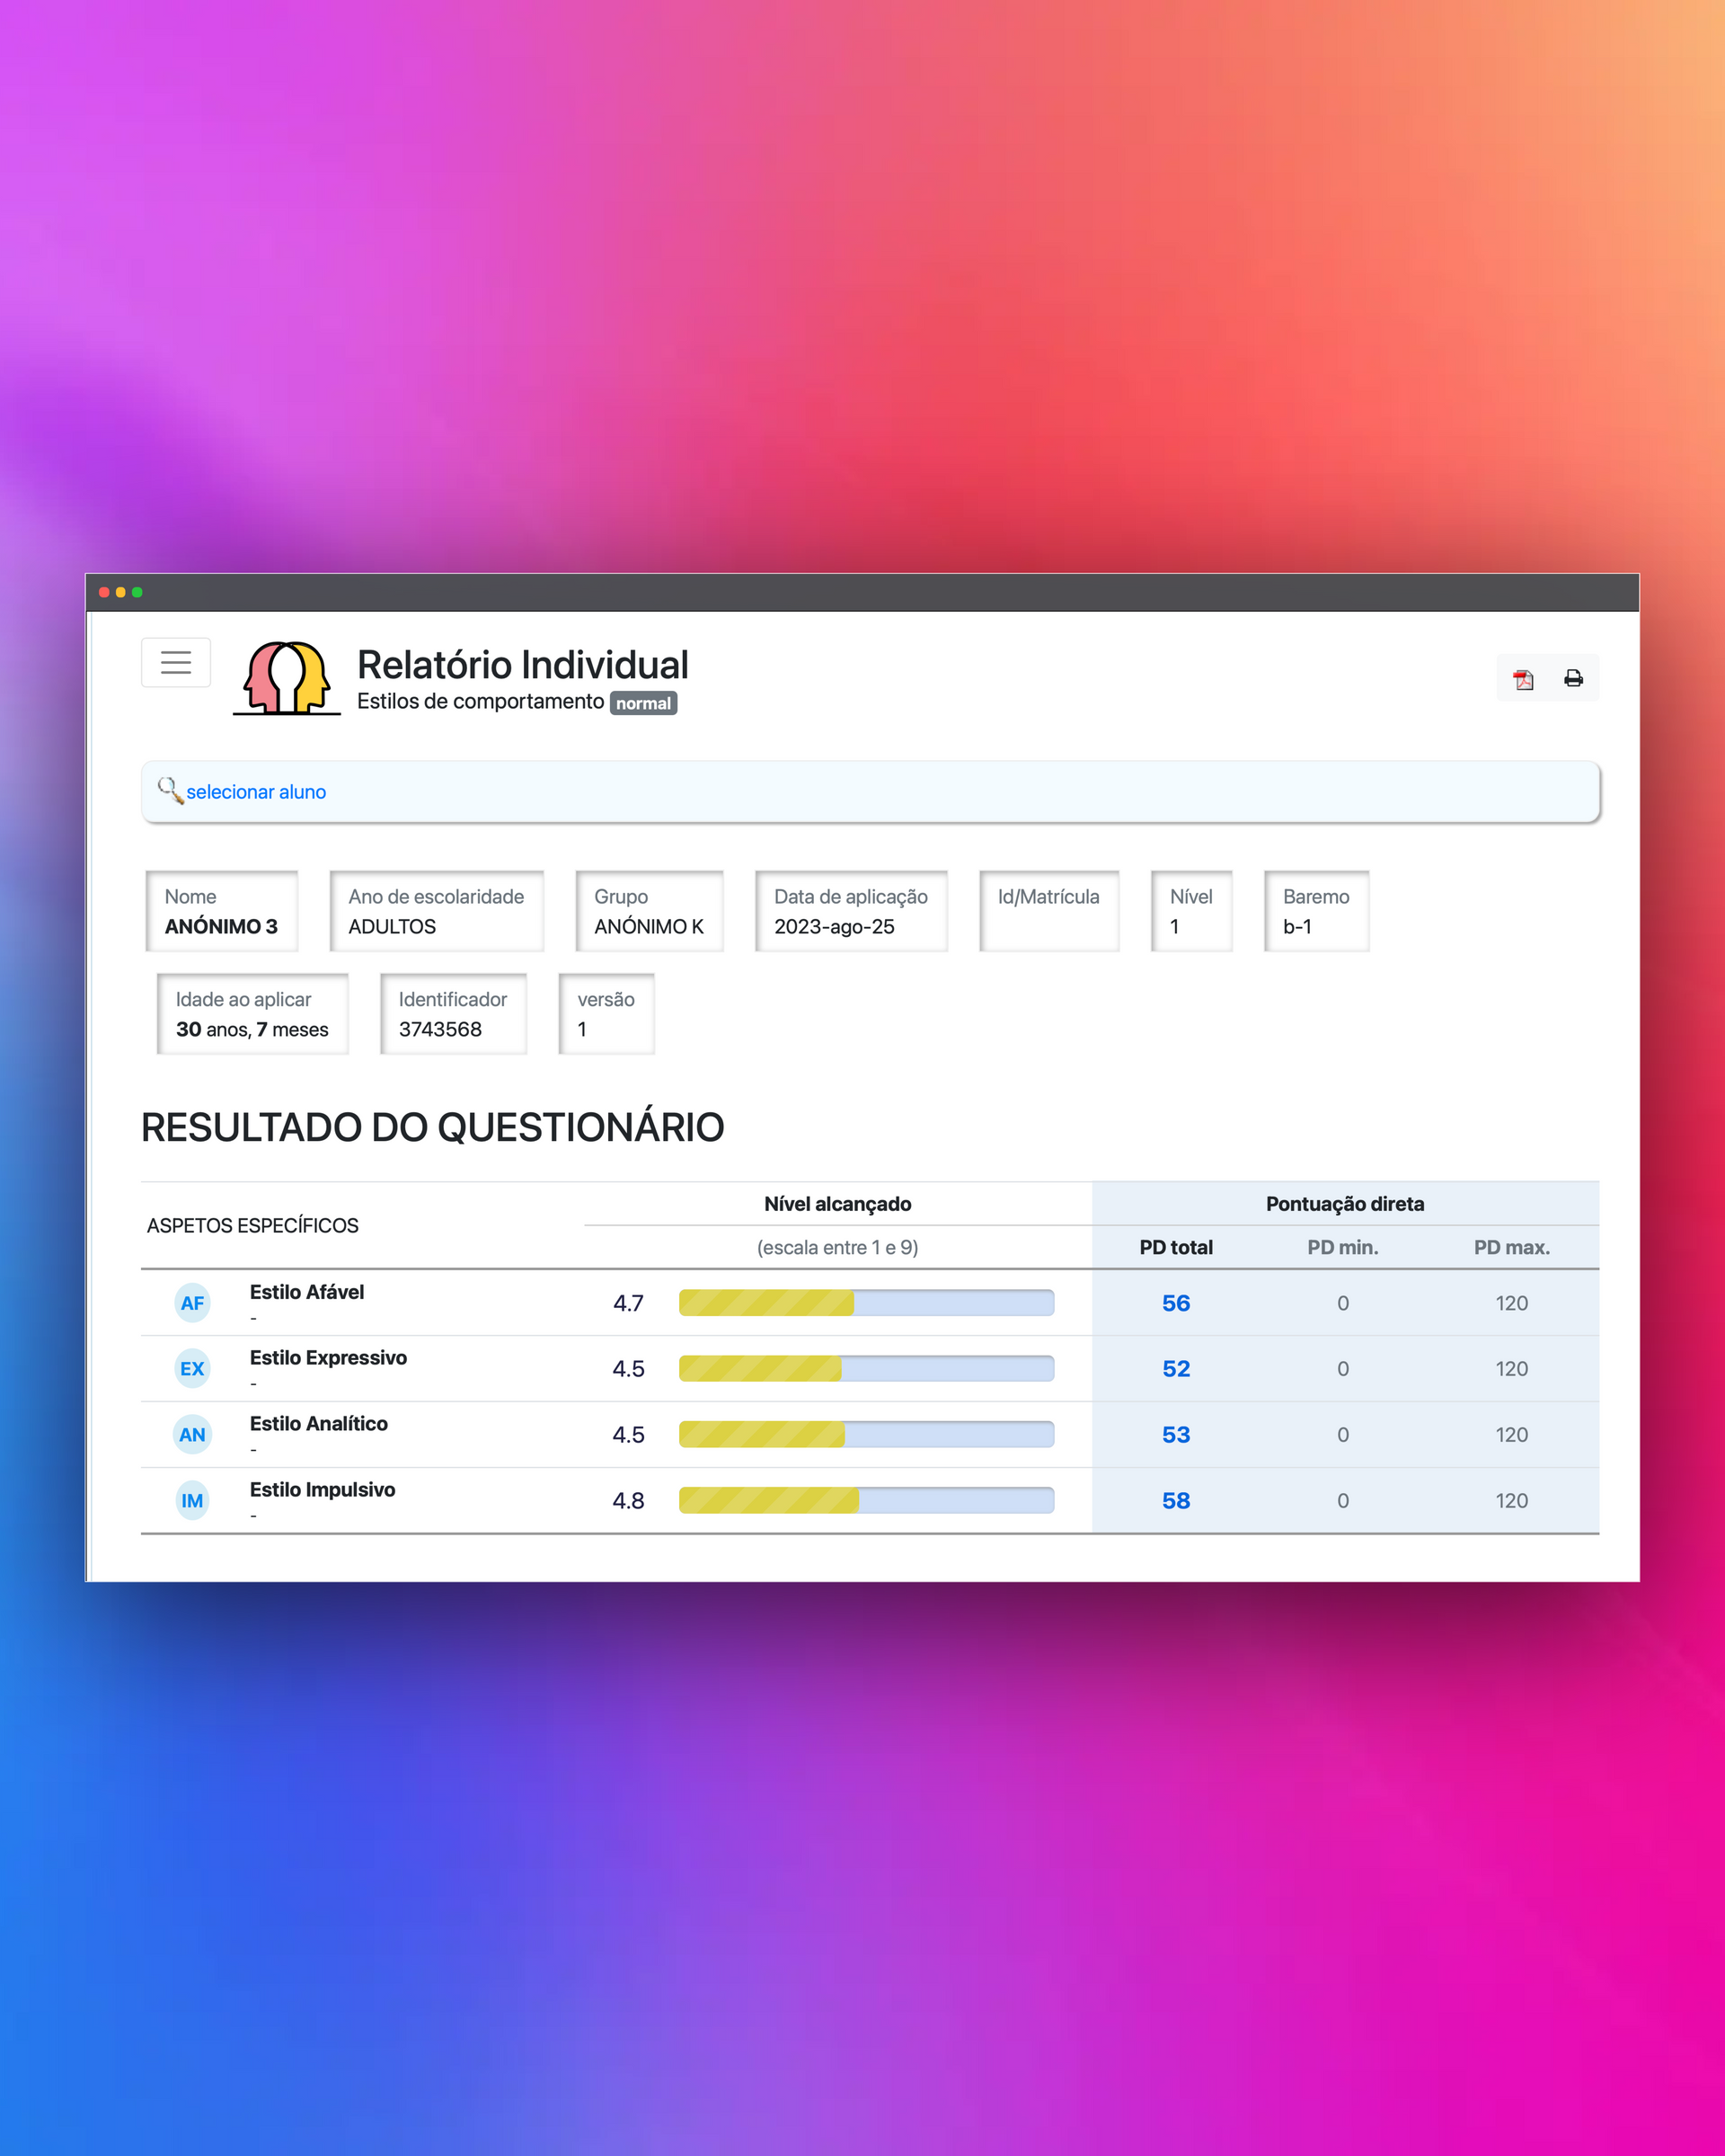Click the Identificador 3743568 box
1725x2156 pixels.
[453, 1014]
